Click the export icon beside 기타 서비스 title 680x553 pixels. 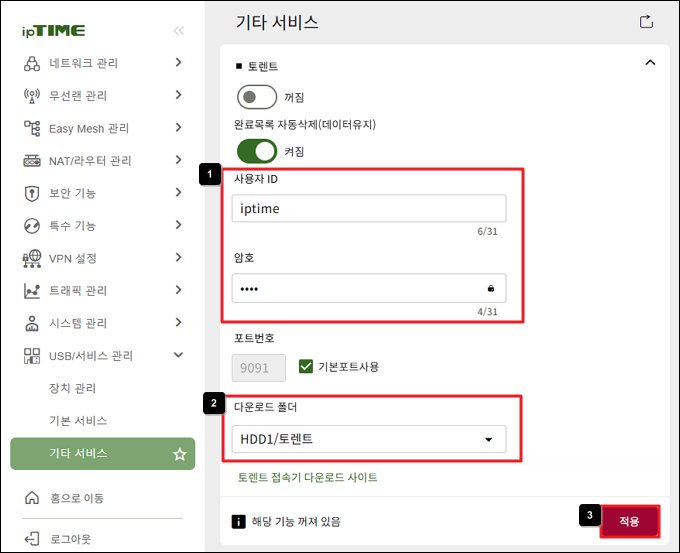(x=646, y=21)
